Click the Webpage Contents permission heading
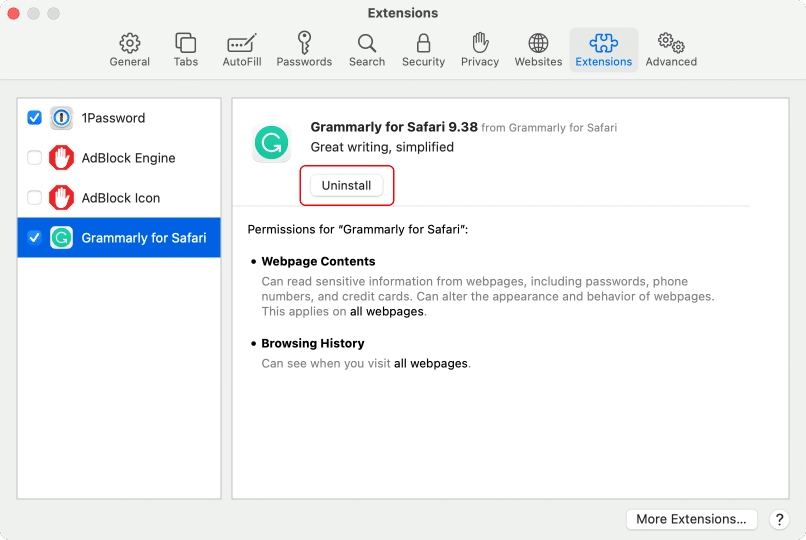Screen dimensions: 806x540 click(318, 262)
